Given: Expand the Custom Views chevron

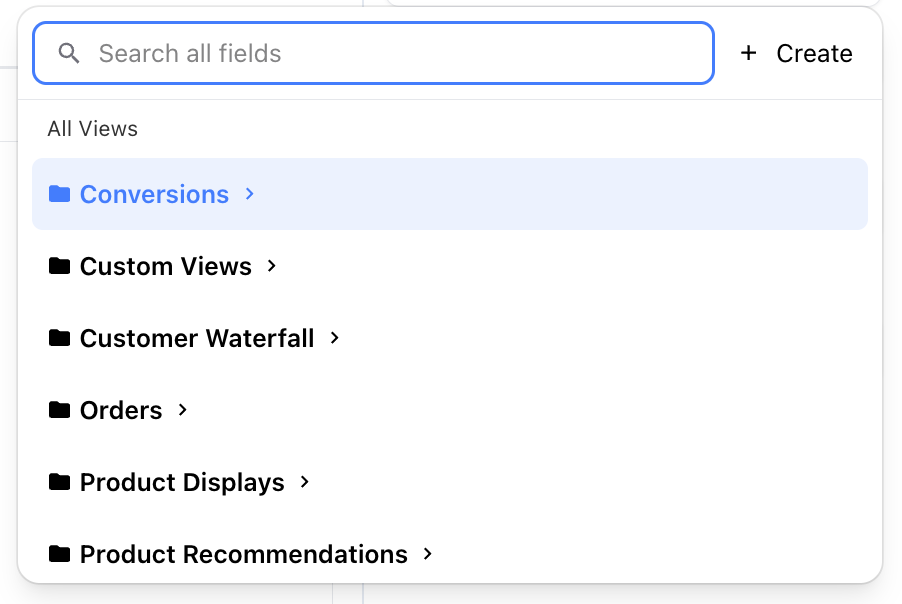Looking at the screenshot, I should pos(272,266).
